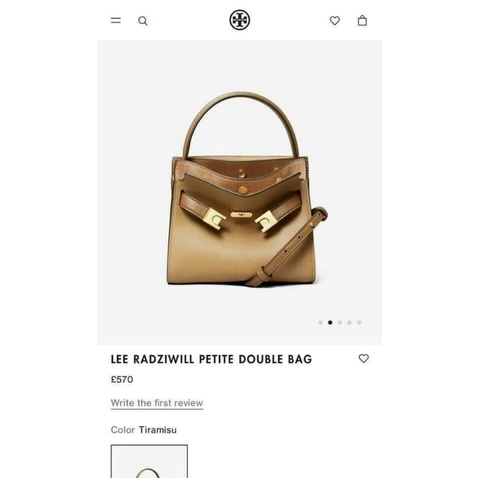Screen dimensions: 478x478
Task: Click the Color Tiramisu label
Action: 144,430
